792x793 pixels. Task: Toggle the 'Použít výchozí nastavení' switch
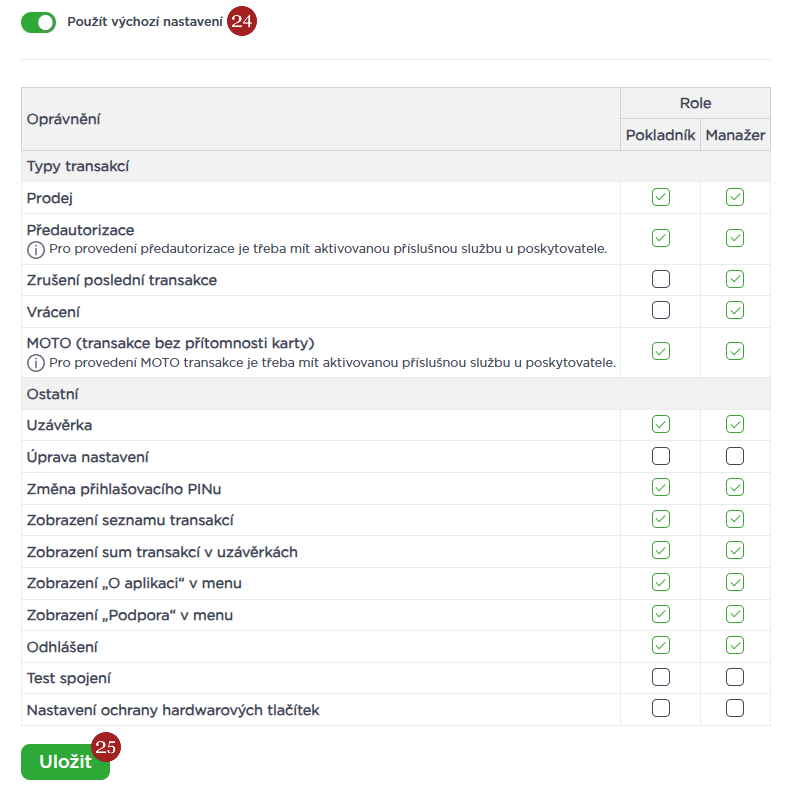pos(39,22)
